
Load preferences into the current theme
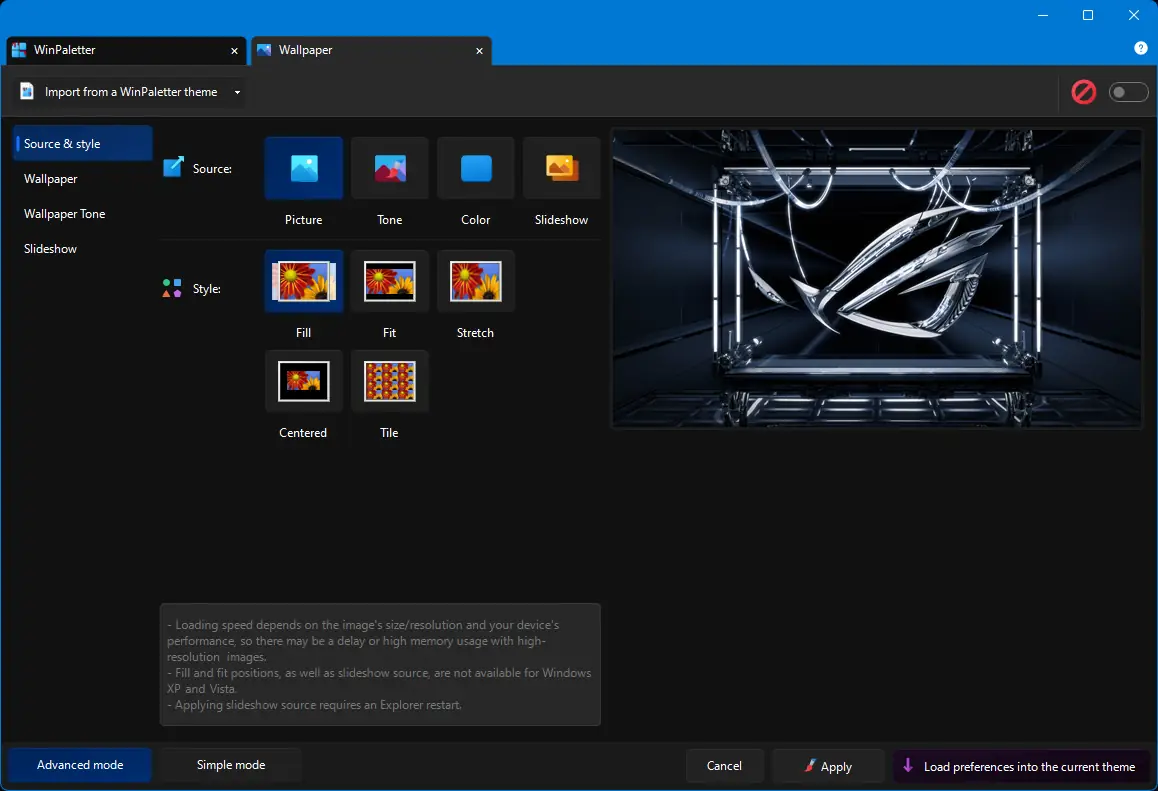1021,766
